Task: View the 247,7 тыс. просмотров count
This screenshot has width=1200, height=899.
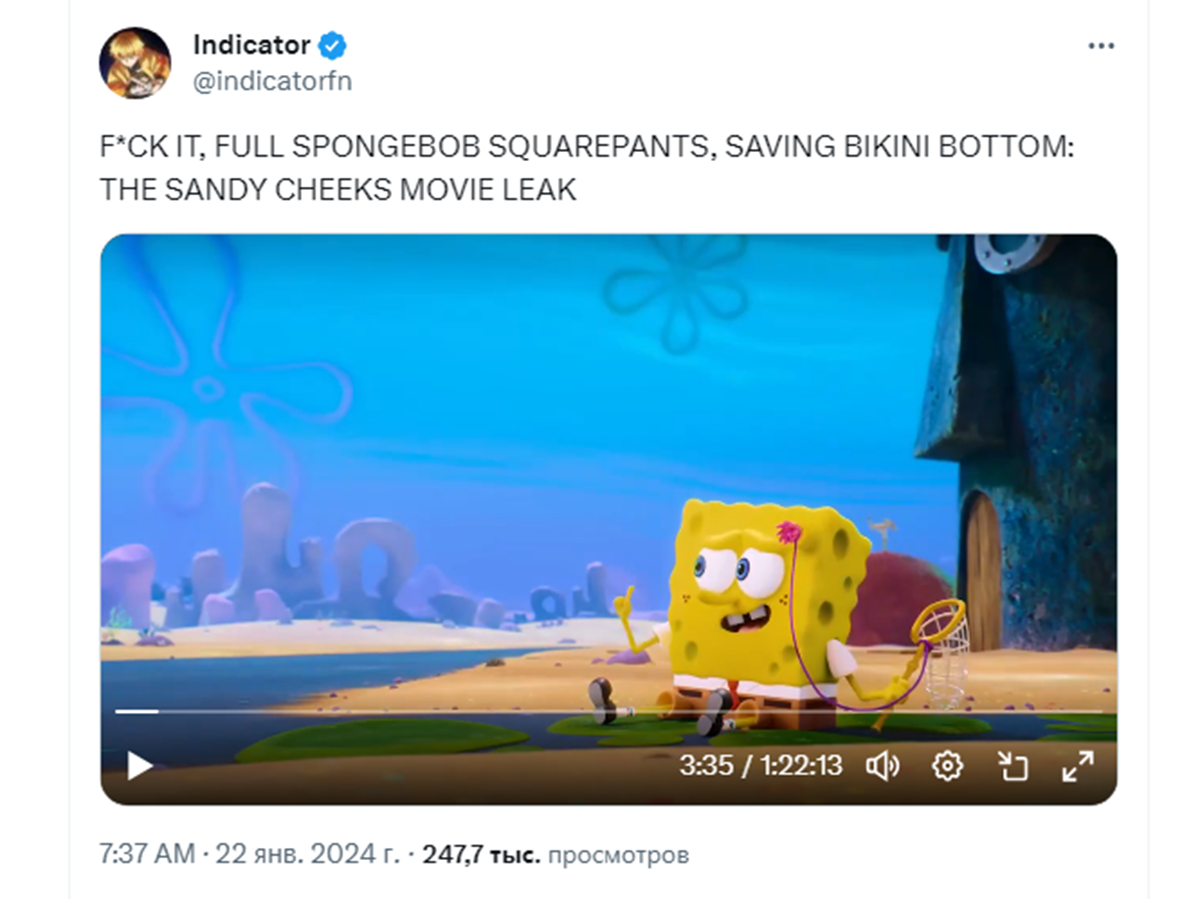Action: pyautogui.click(x=556, y=855)
